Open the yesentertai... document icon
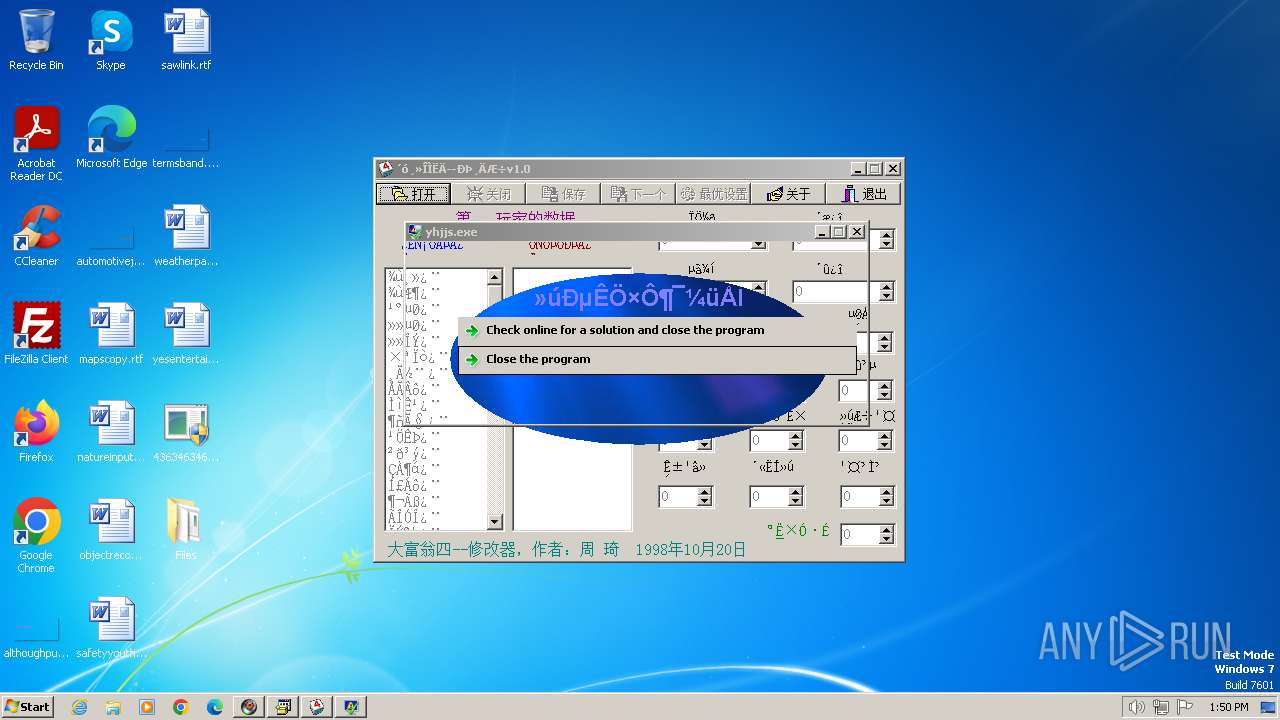This screenshot has width=1280, height=720. 186,334
